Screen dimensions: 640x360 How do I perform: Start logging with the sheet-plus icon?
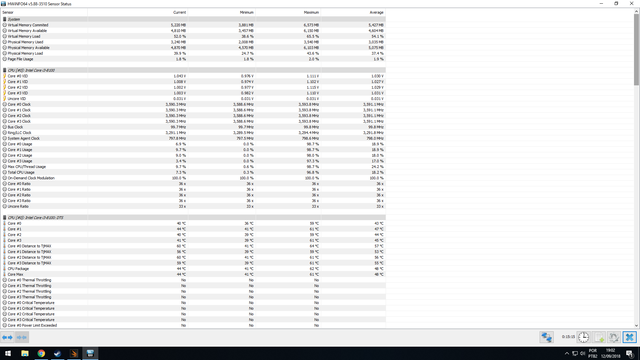[x=599, y=337]
